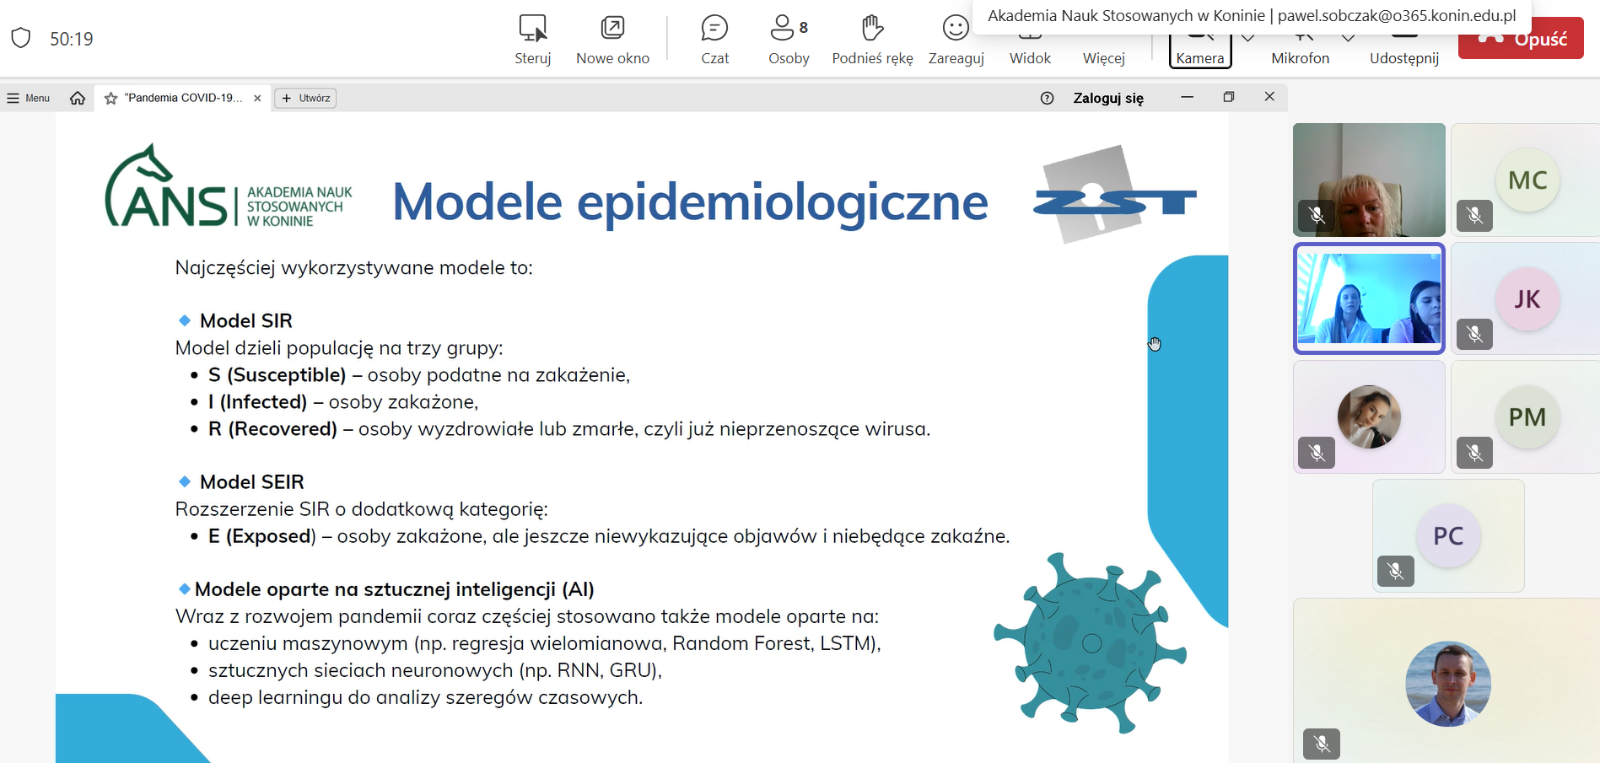Click the Utwórz create button
The height and width of the screenshot is (763, 1600).
[x=306, y=98]
